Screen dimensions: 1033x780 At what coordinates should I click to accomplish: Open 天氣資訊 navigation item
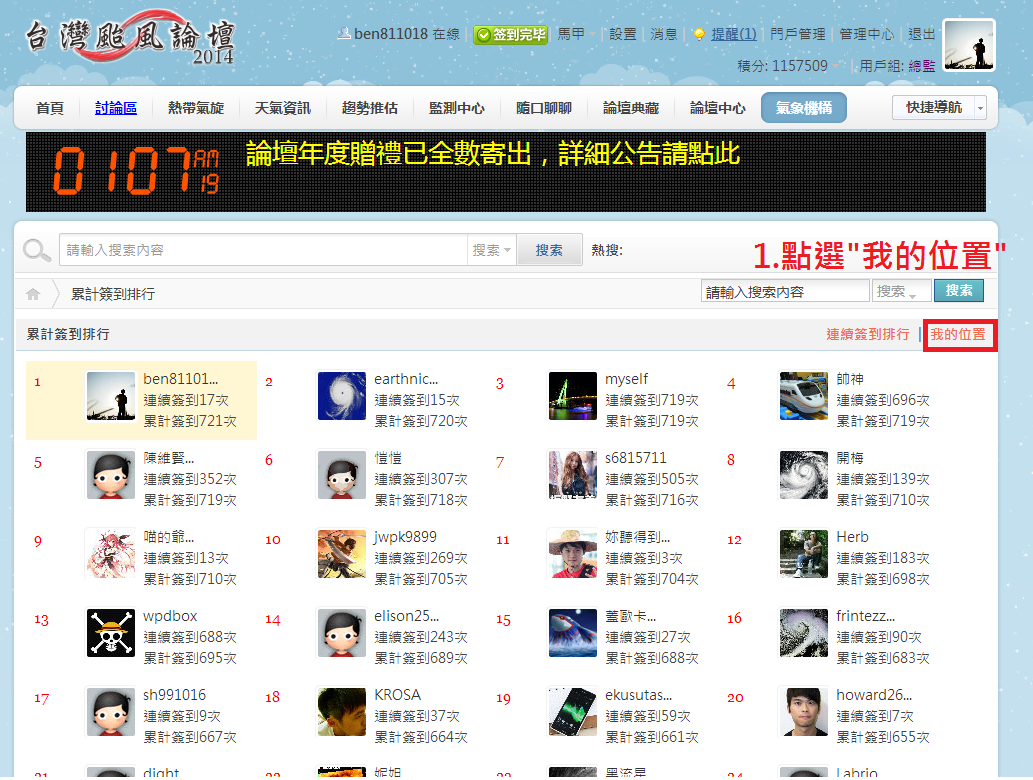pyautogui.click(x=283, y=108)
